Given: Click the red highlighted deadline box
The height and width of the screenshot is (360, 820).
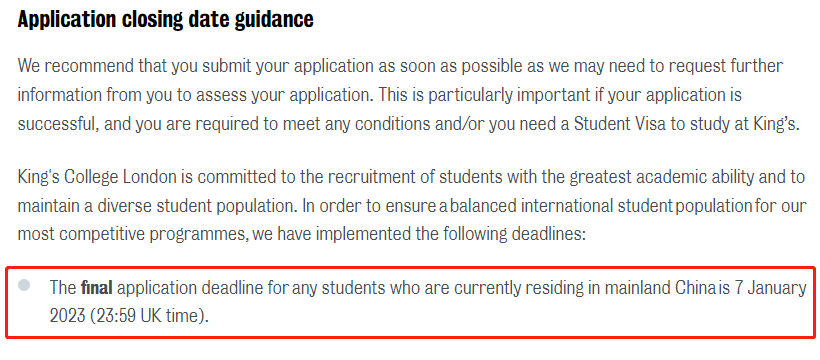Looking at the screenshot, I should 411,302.
